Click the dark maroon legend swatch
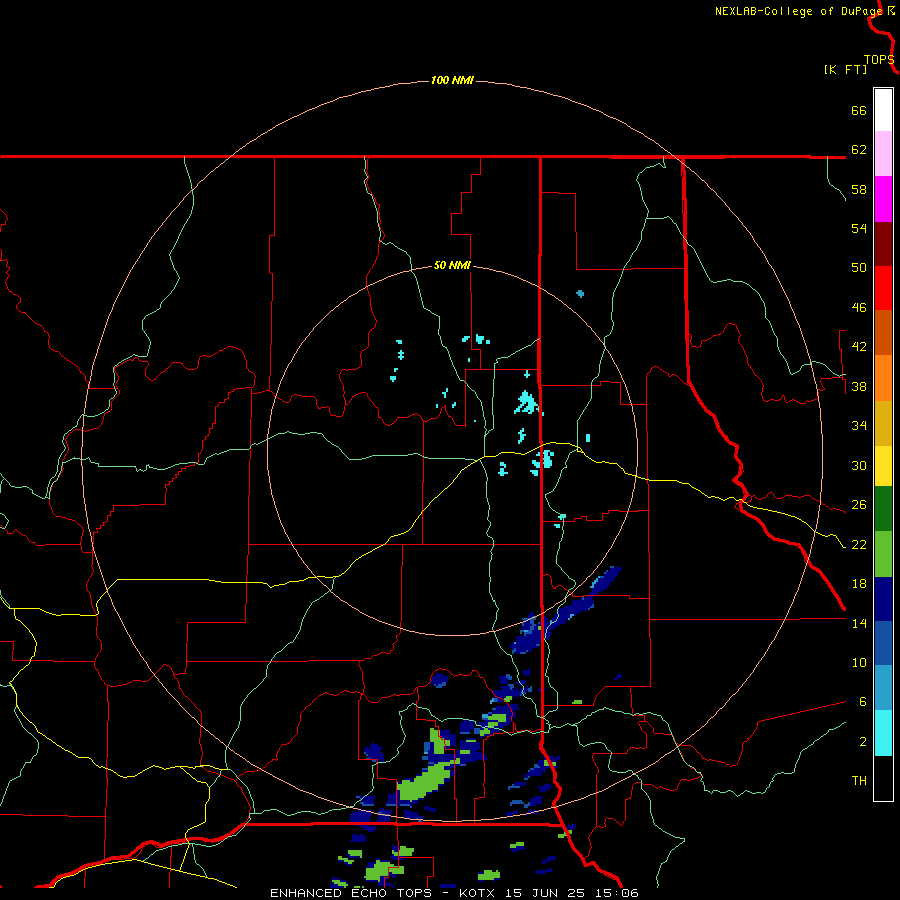 click(883, 244)
